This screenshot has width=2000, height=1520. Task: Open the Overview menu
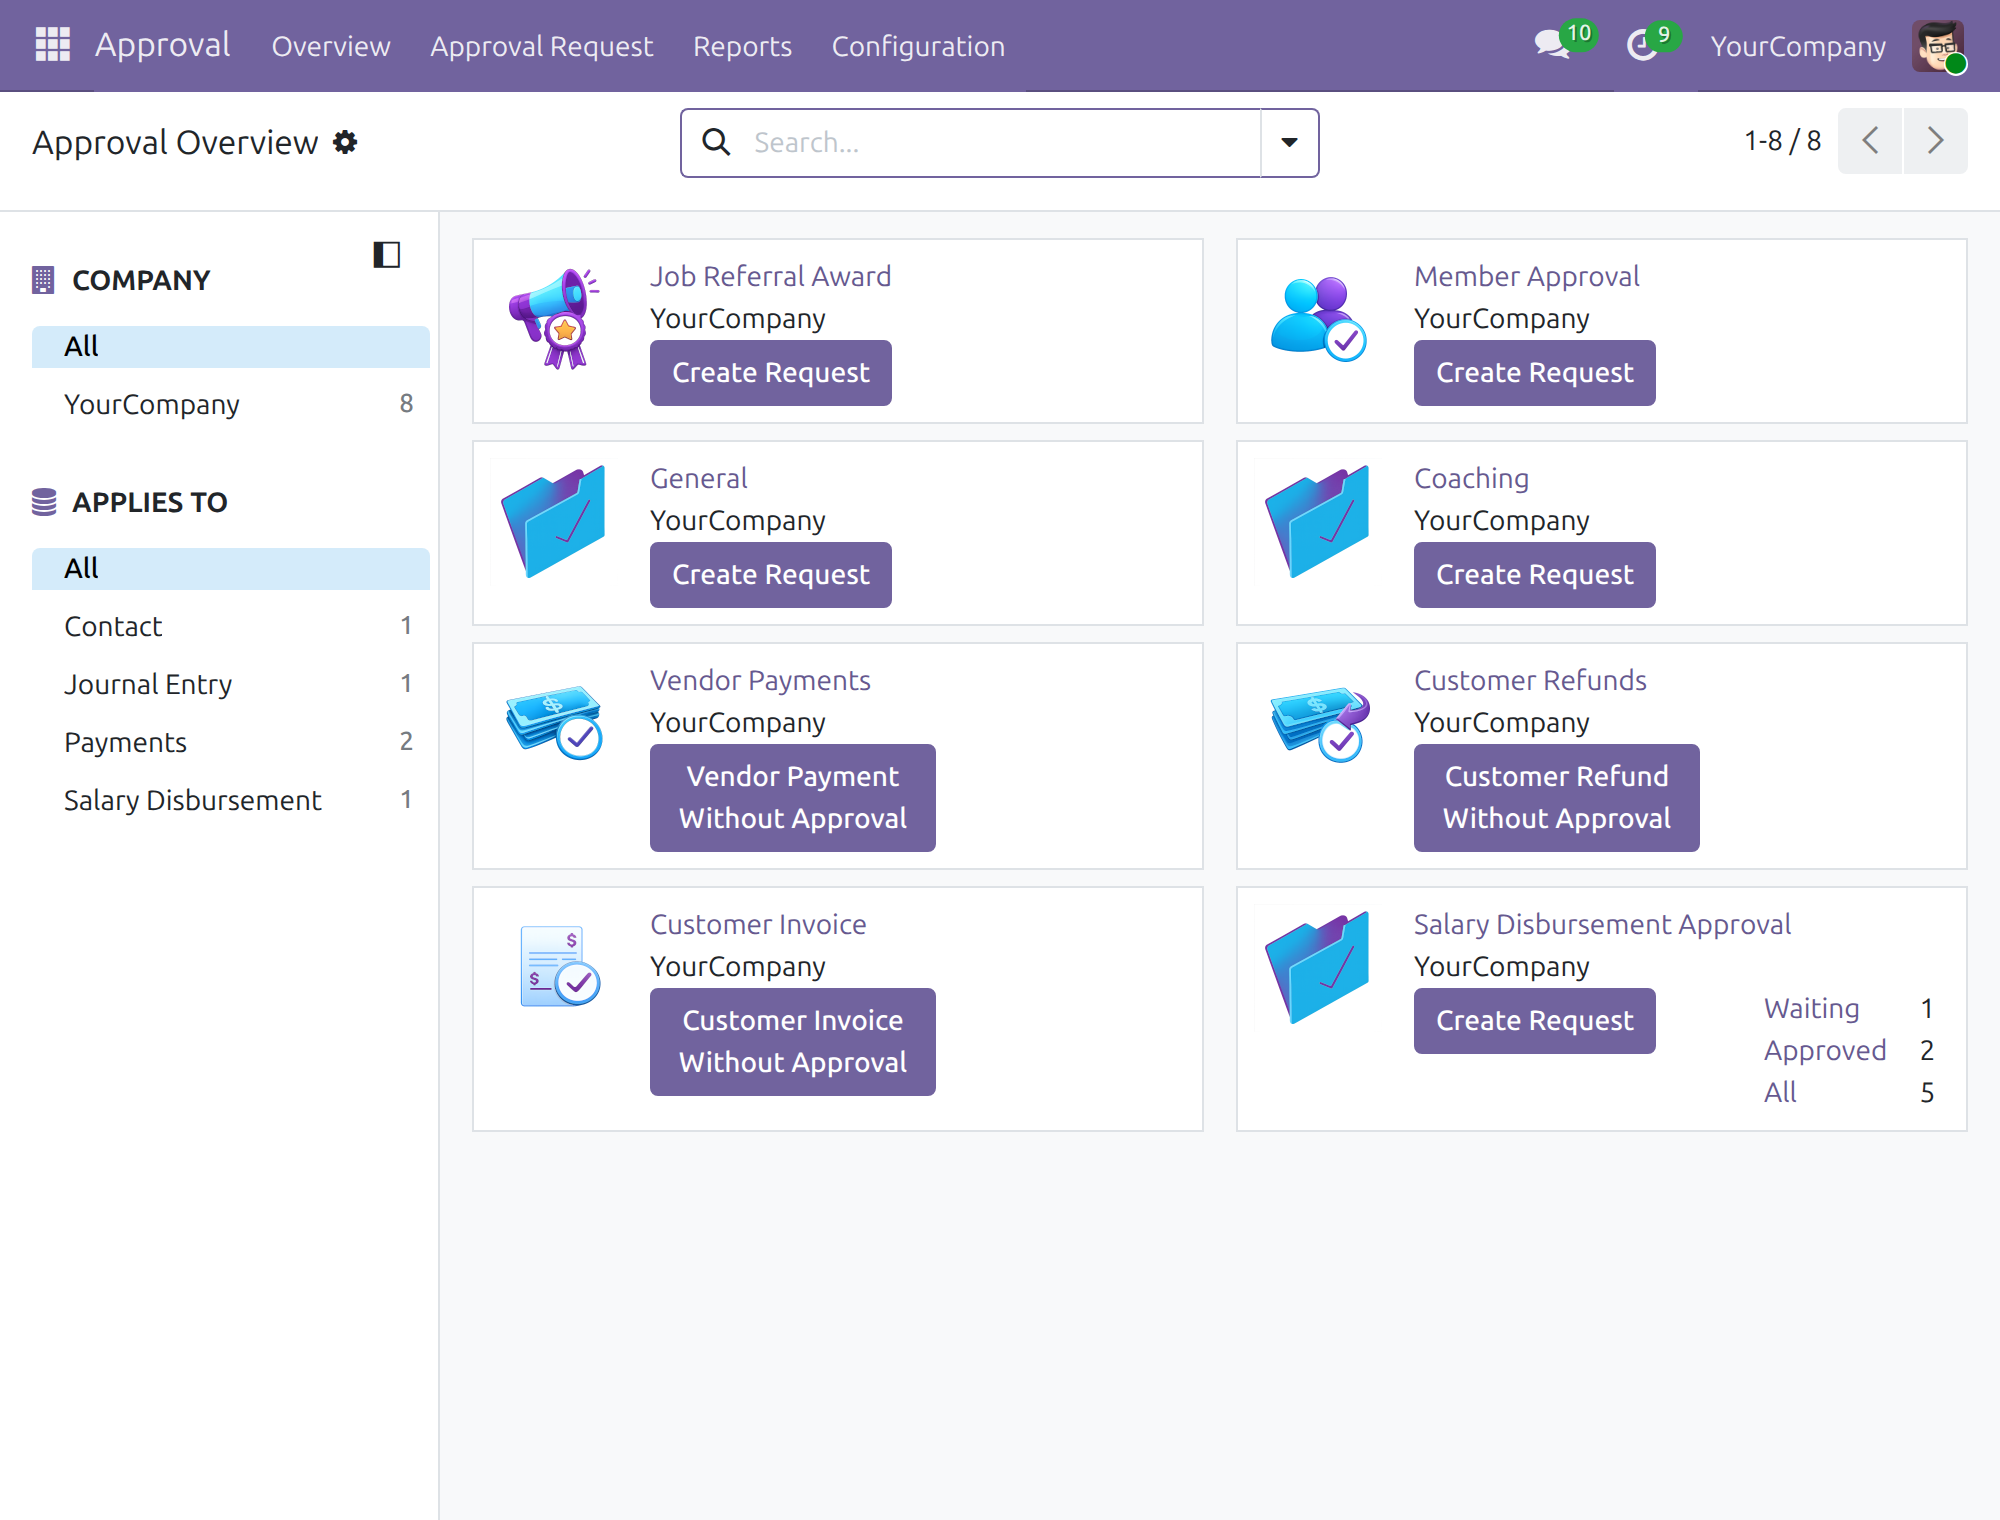tap(331, 46)
